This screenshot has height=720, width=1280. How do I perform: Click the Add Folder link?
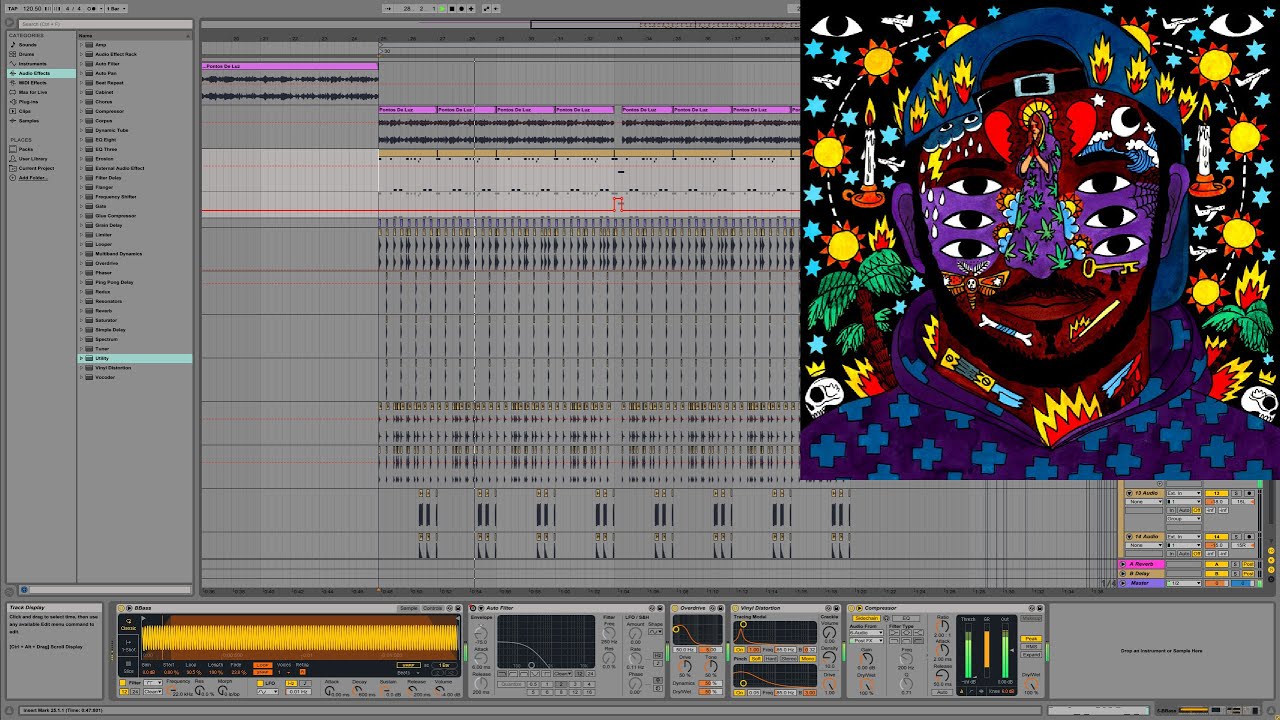(33, 178)
